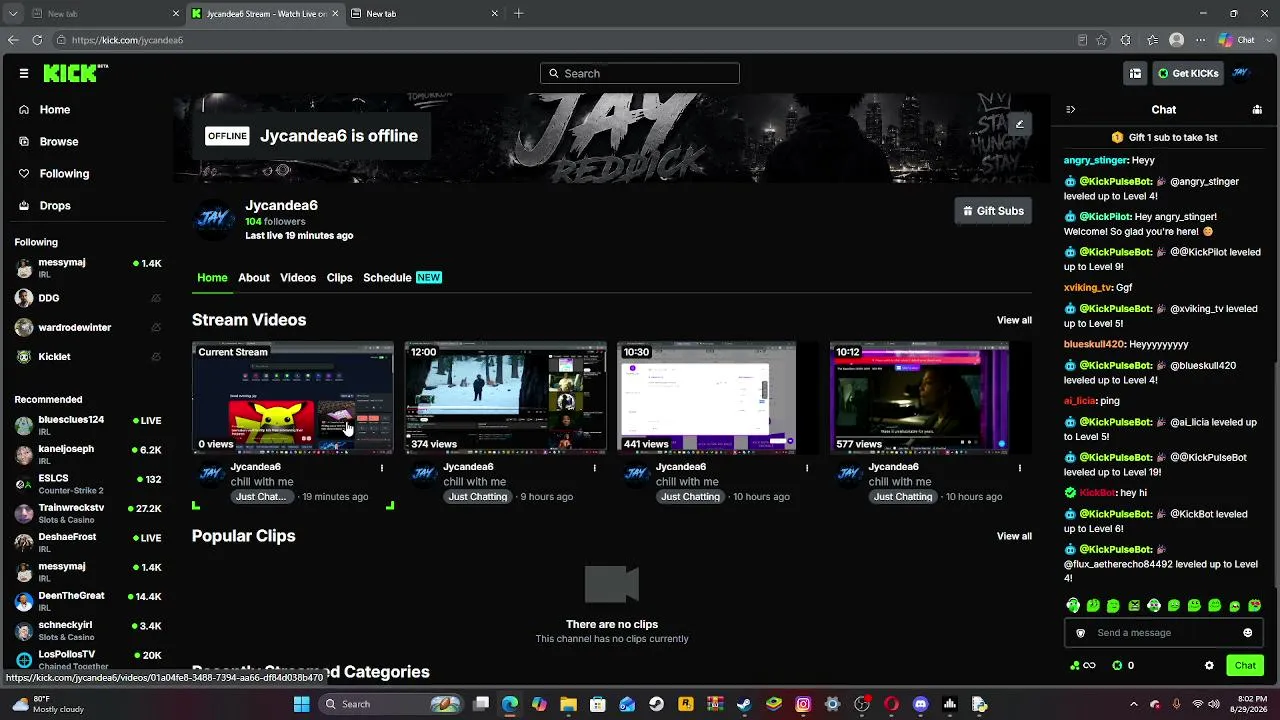Open the Drops icon in the sidebar
1280x720 pixels.
pos(24,206)
